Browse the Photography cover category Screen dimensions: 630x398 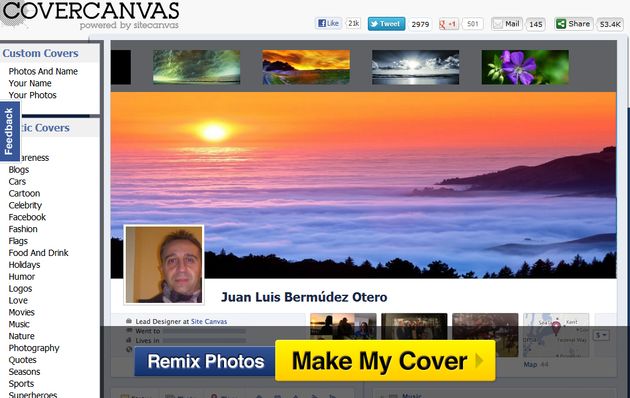coord(34,348)
